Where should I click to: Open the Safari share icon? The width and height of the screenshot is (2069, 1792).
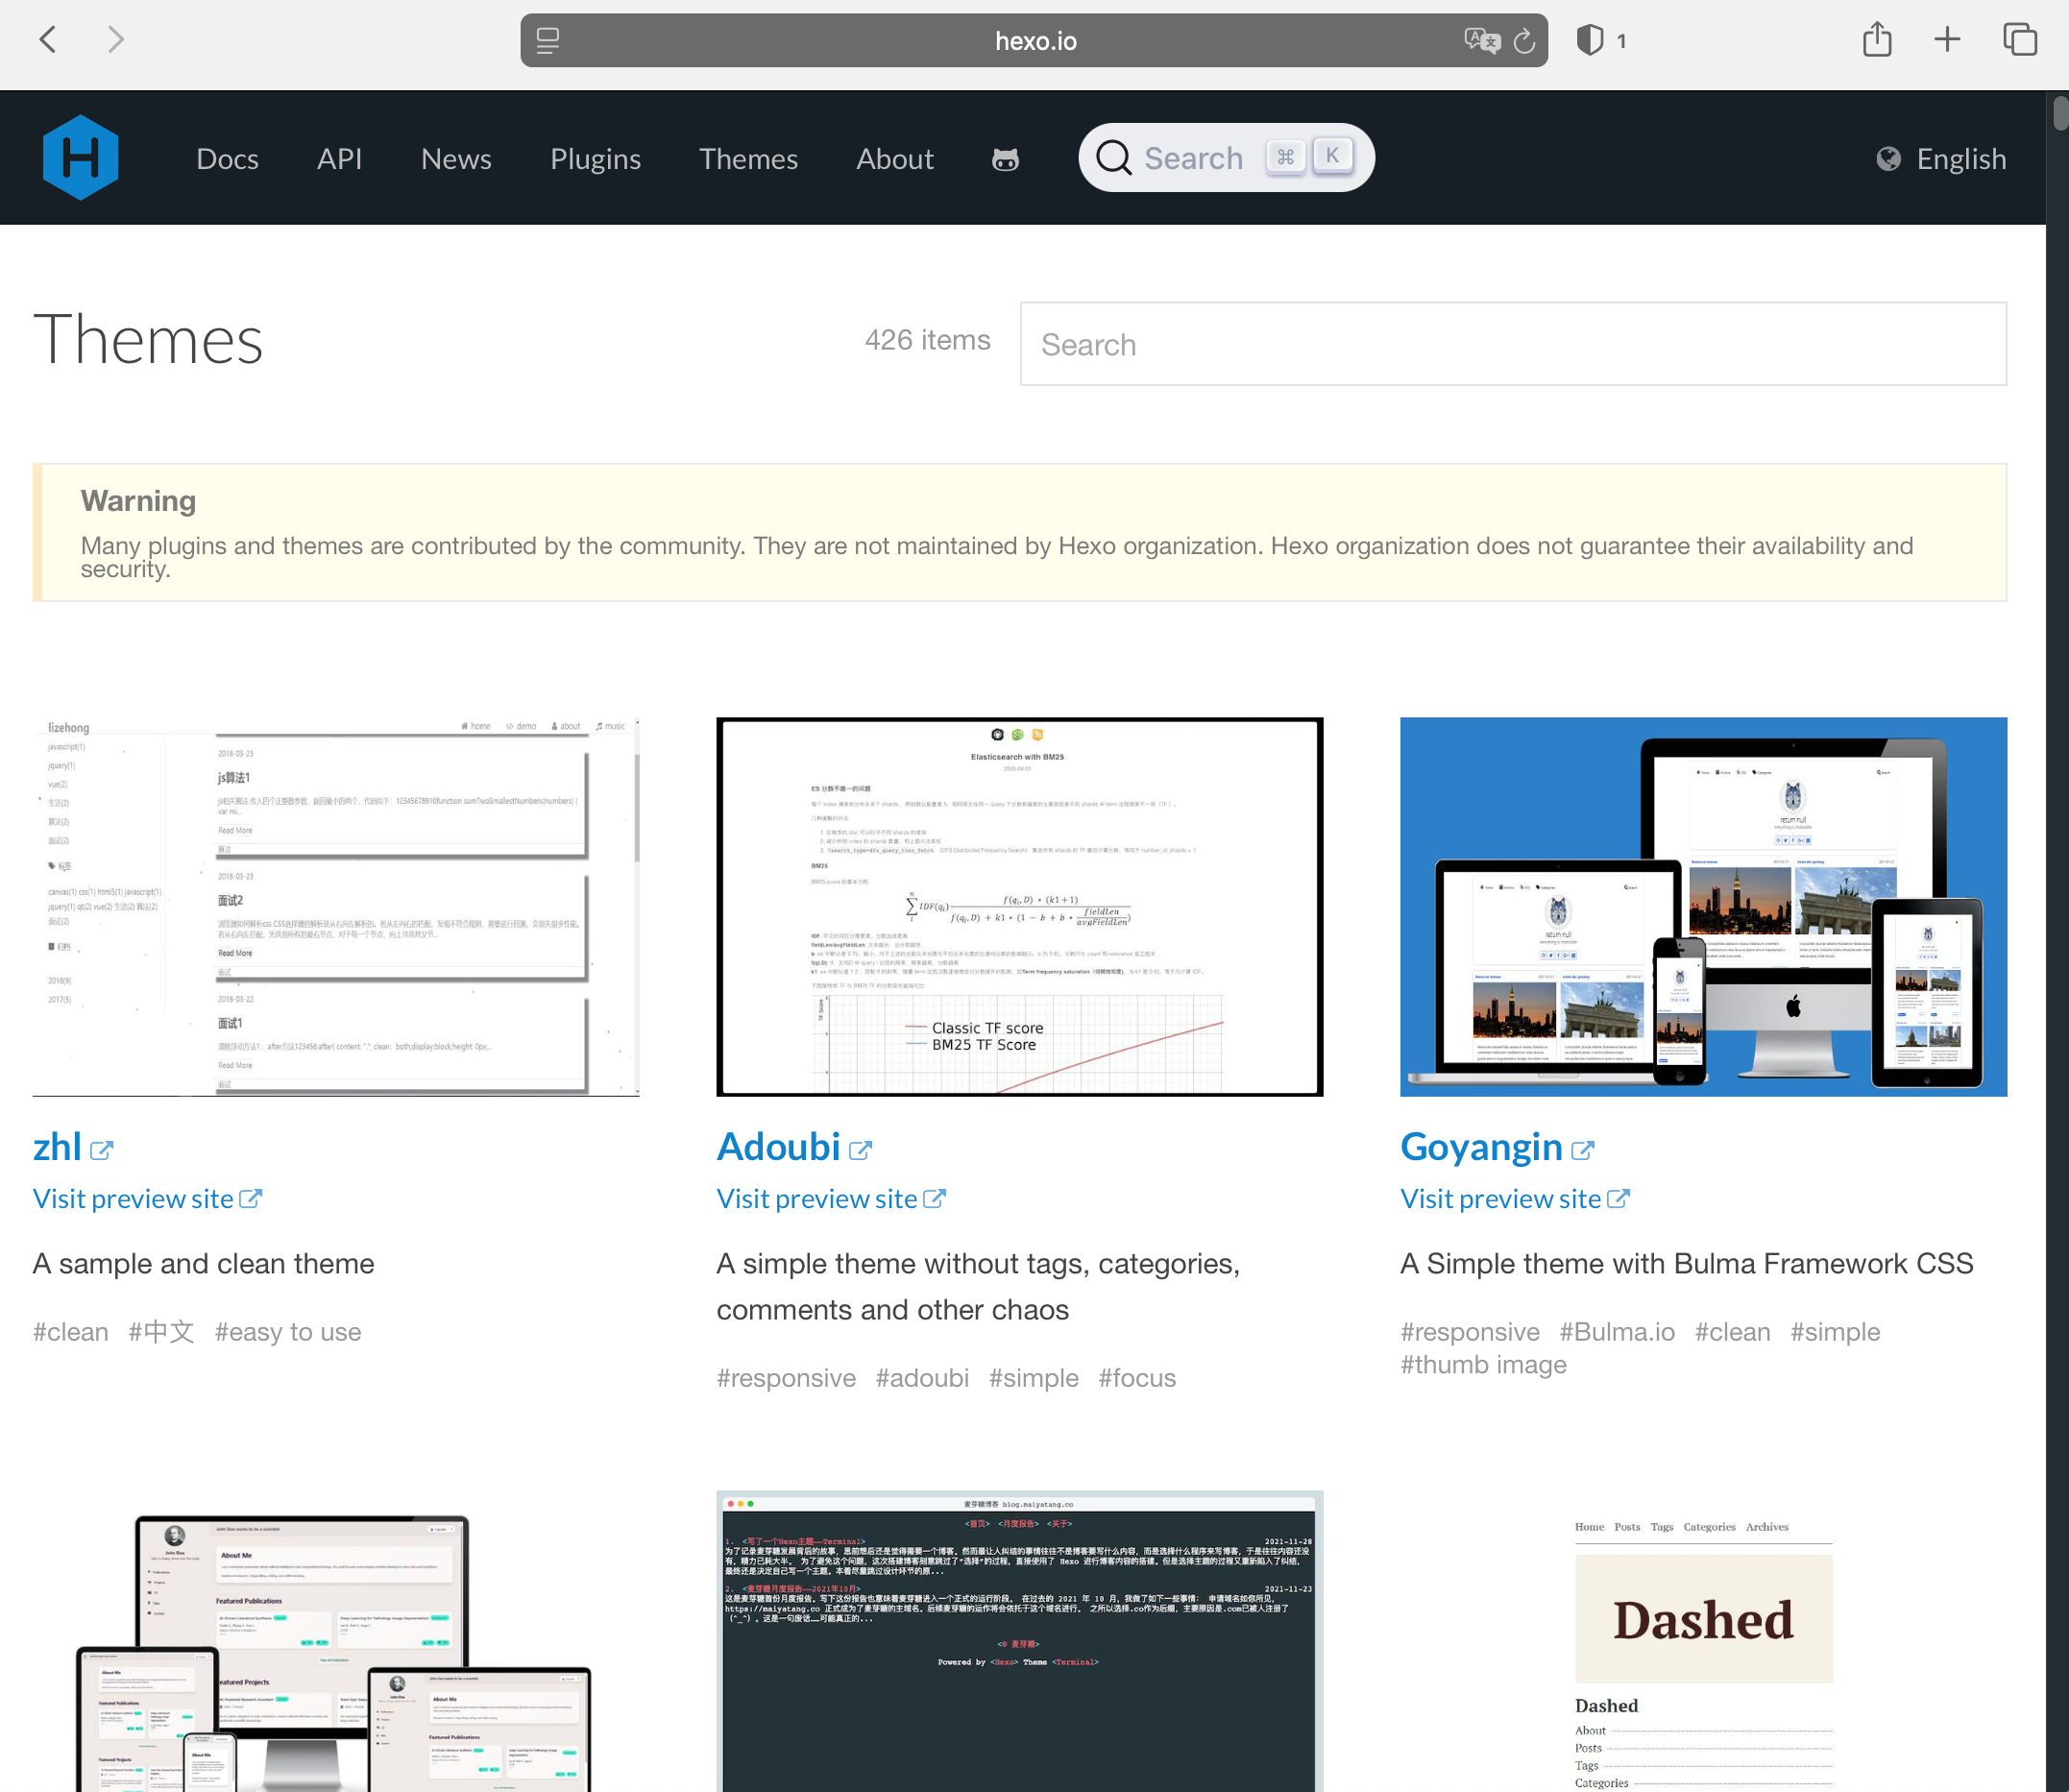[1877, 40]
